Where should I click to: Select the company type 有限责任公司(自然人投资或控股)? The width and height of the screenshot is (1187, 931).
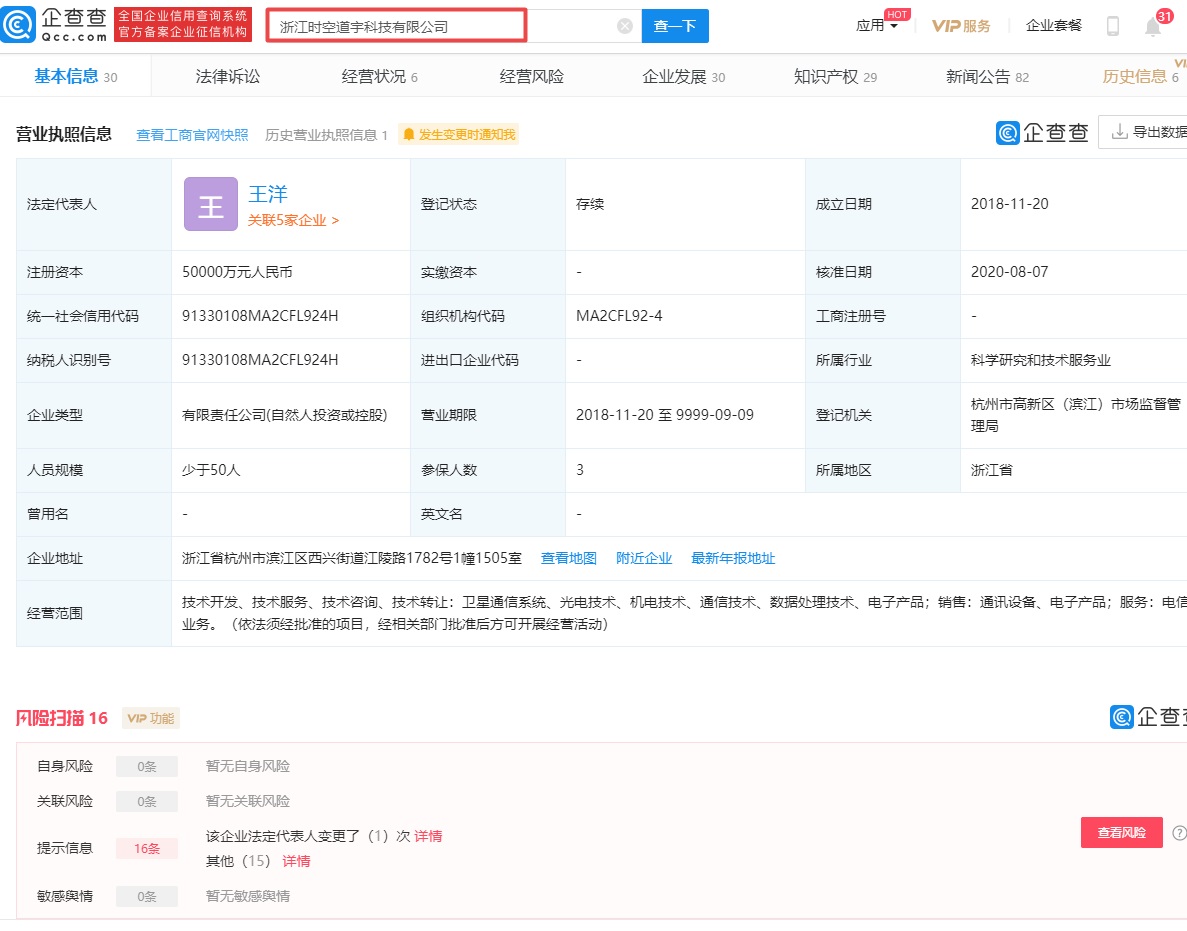pos(285,416)
